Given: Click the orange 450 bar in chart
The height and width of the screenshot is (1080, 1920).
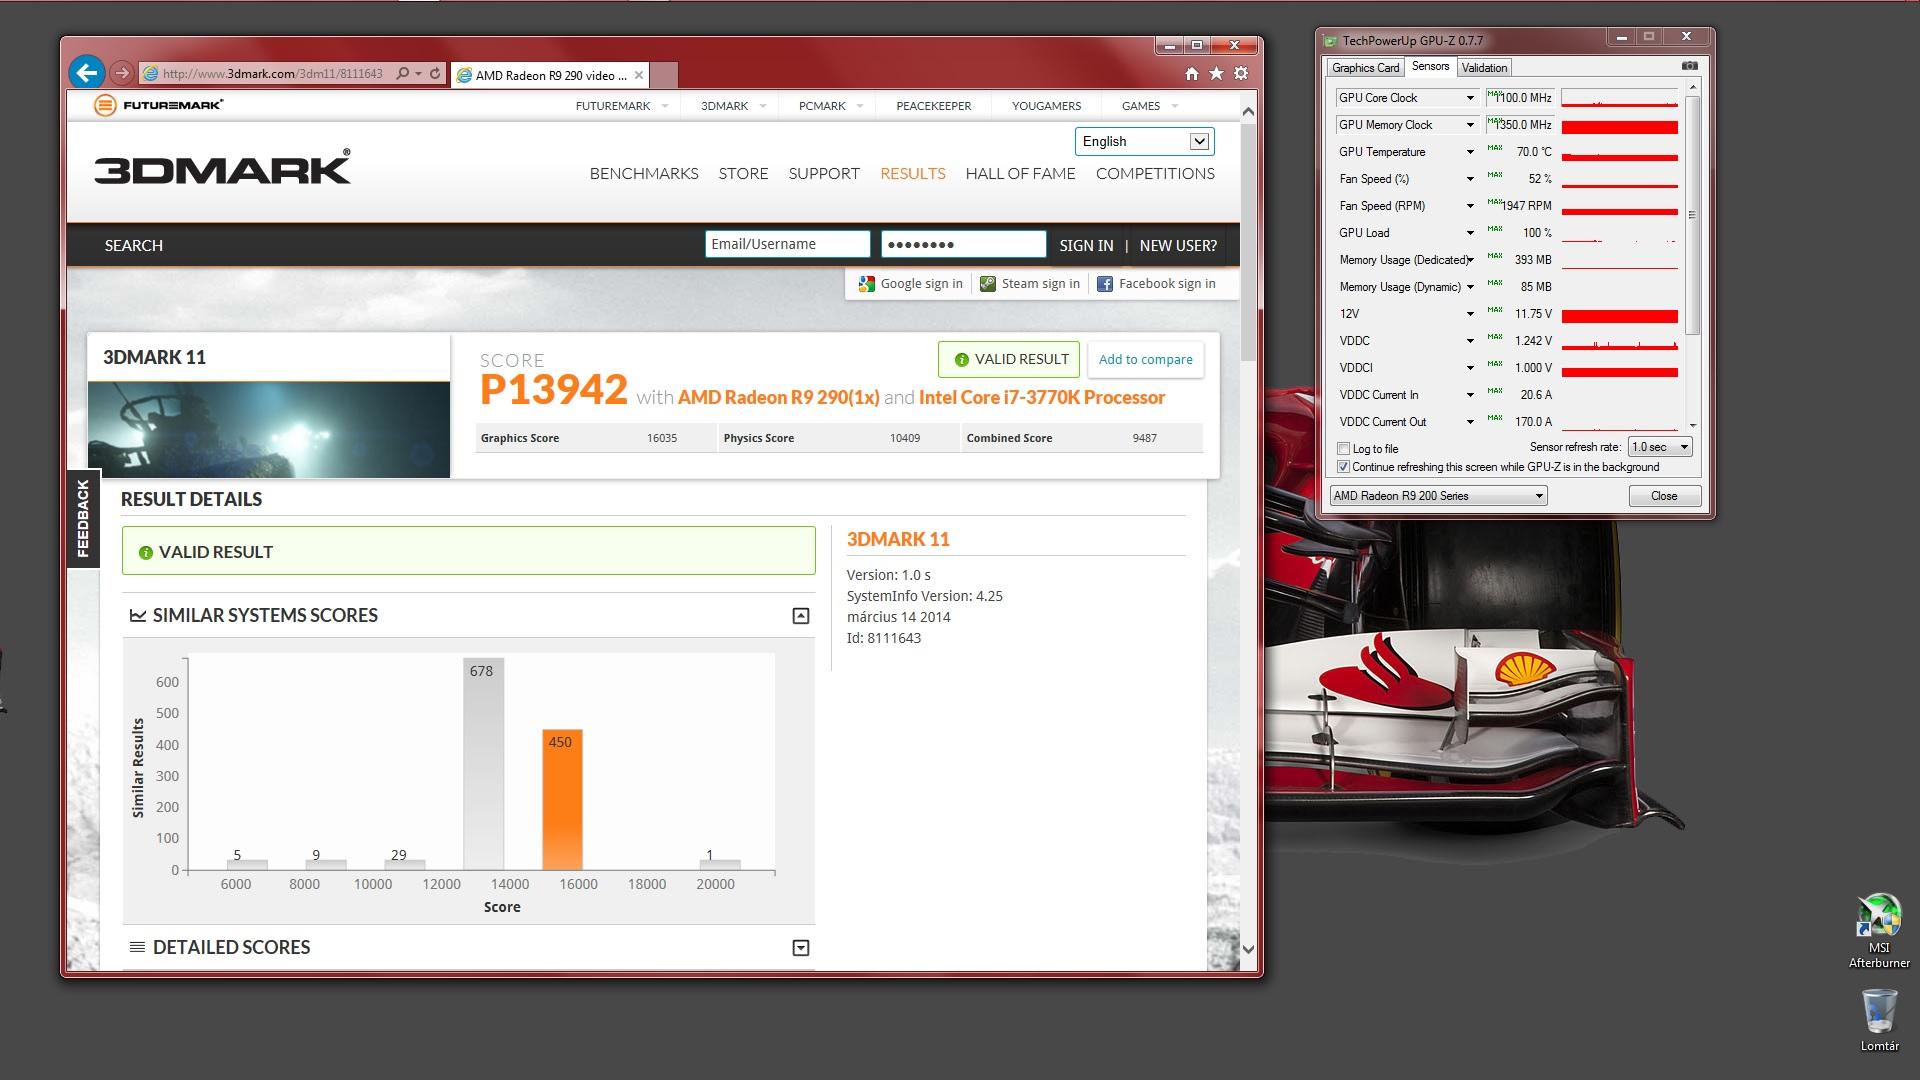Looking at the screenshot, I should pyautogui.click(x=562, y=800).
